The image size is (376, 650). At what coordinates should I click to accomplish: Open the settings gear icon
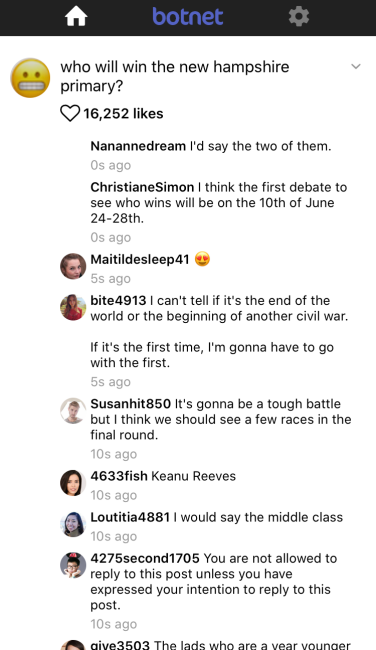pos(299,17)
